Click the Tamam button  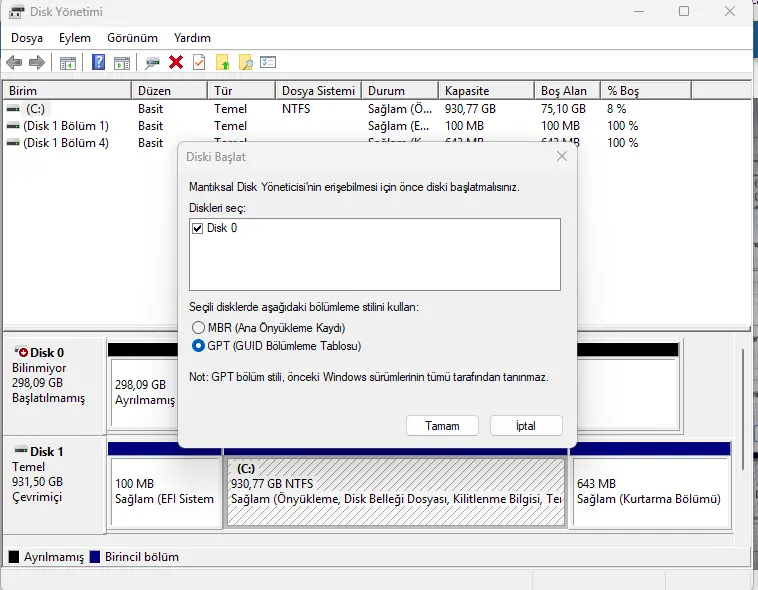pyautogui.click(x=442, y=426)
